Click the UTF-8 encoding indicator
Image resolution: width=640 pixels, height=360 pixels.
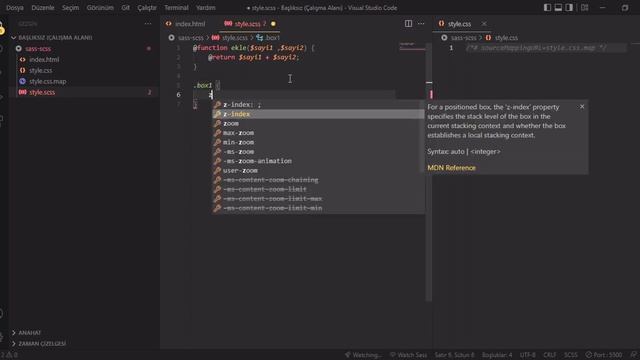527,355
